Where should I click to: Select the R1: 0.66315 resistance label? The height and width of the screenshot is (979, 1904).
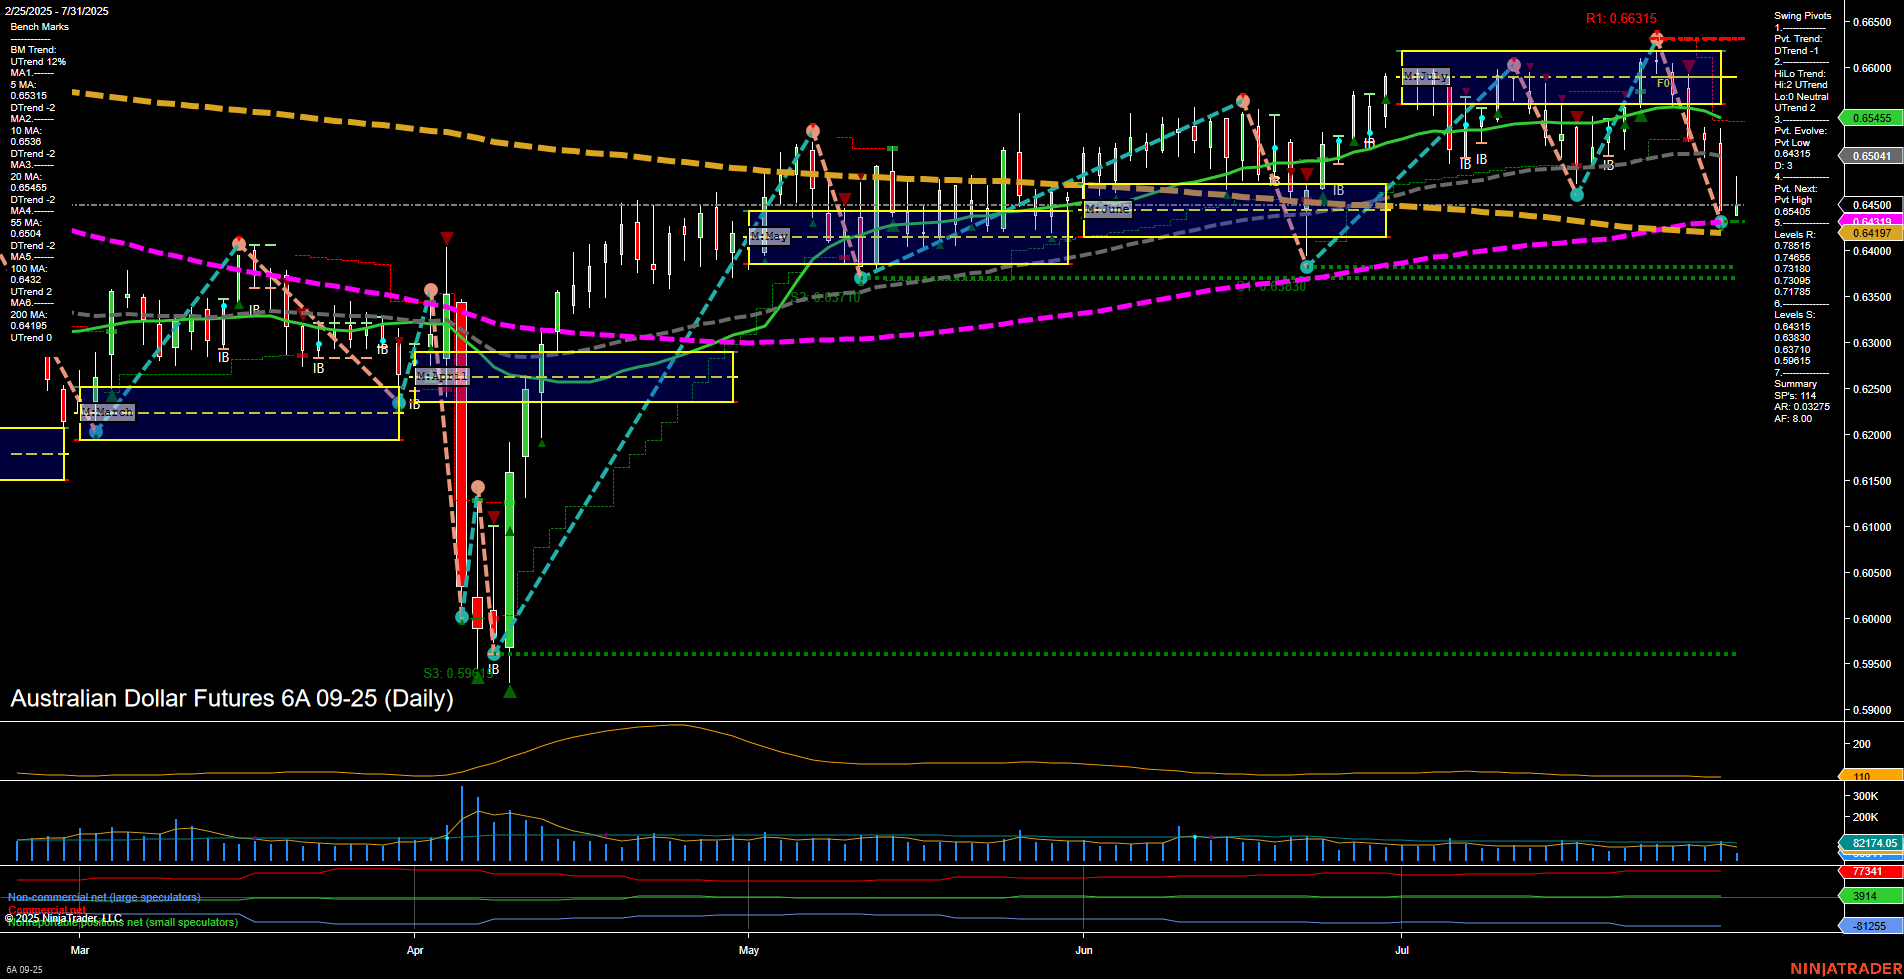point(1621,18)
